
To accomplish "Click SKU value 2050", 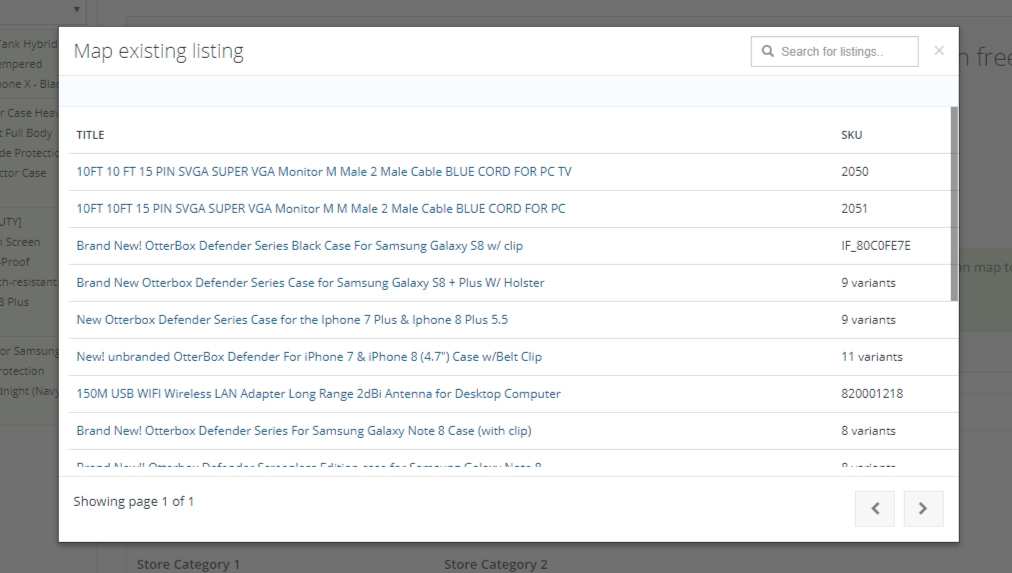I will tap(855, 172).
